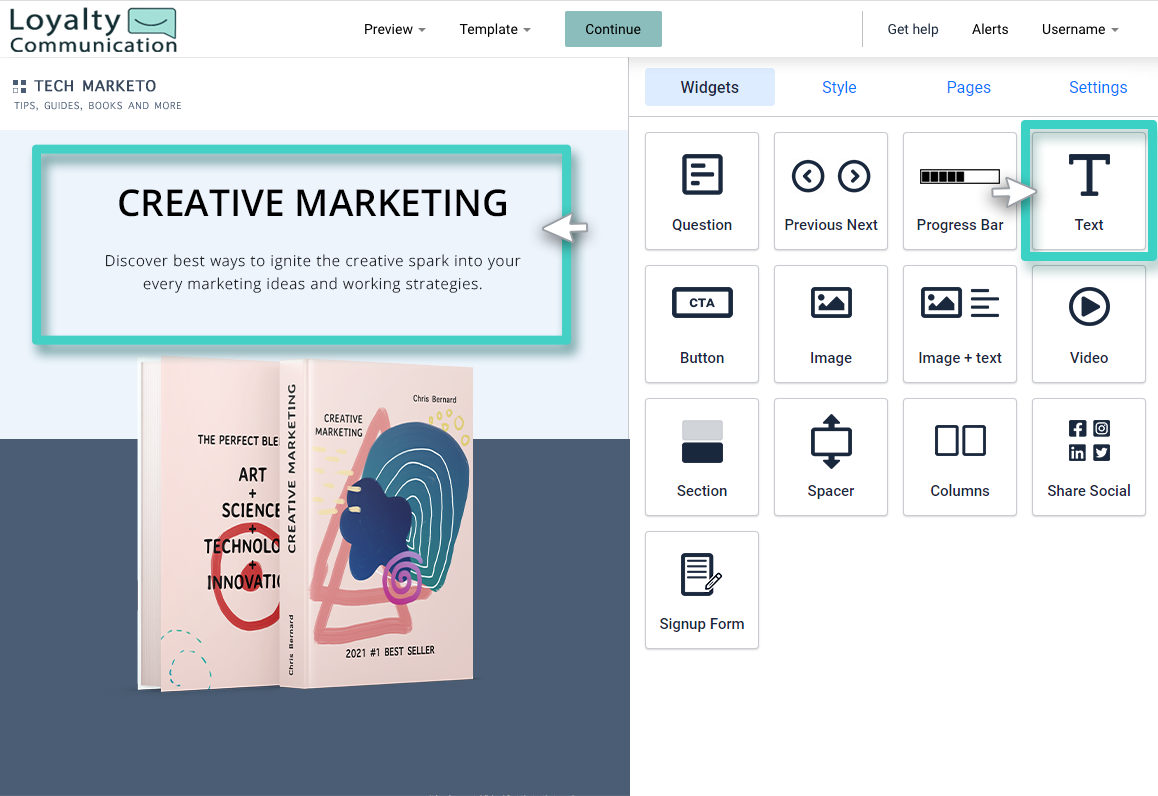Expand the Template menu
The height and width of the screenshot is (796, 1158).
[x=494, y=29]
